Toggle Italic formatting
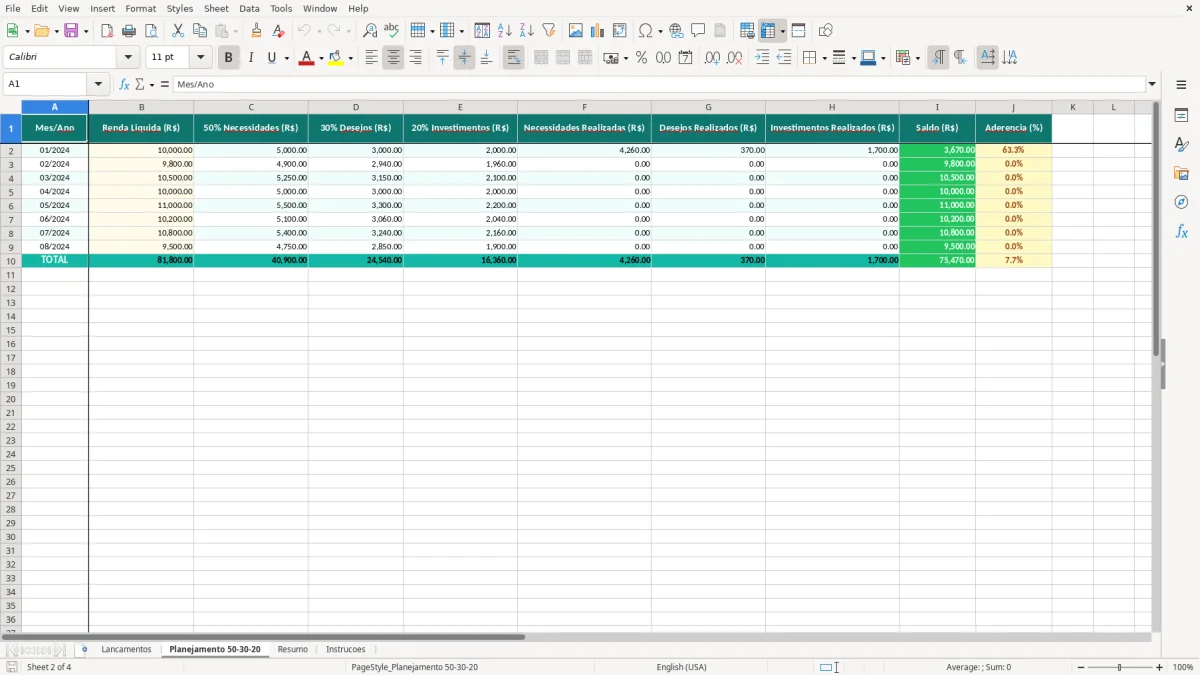The height and width of the screenshot is (675, 1200). [x=250, y=58]
